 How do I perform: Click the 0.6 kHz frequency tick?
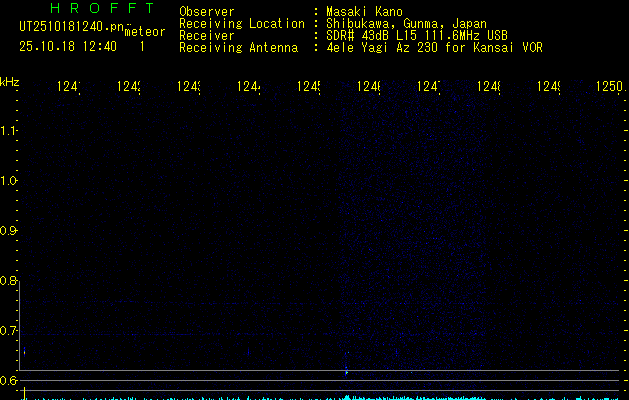pyautogui.click(x=10, y=381)
